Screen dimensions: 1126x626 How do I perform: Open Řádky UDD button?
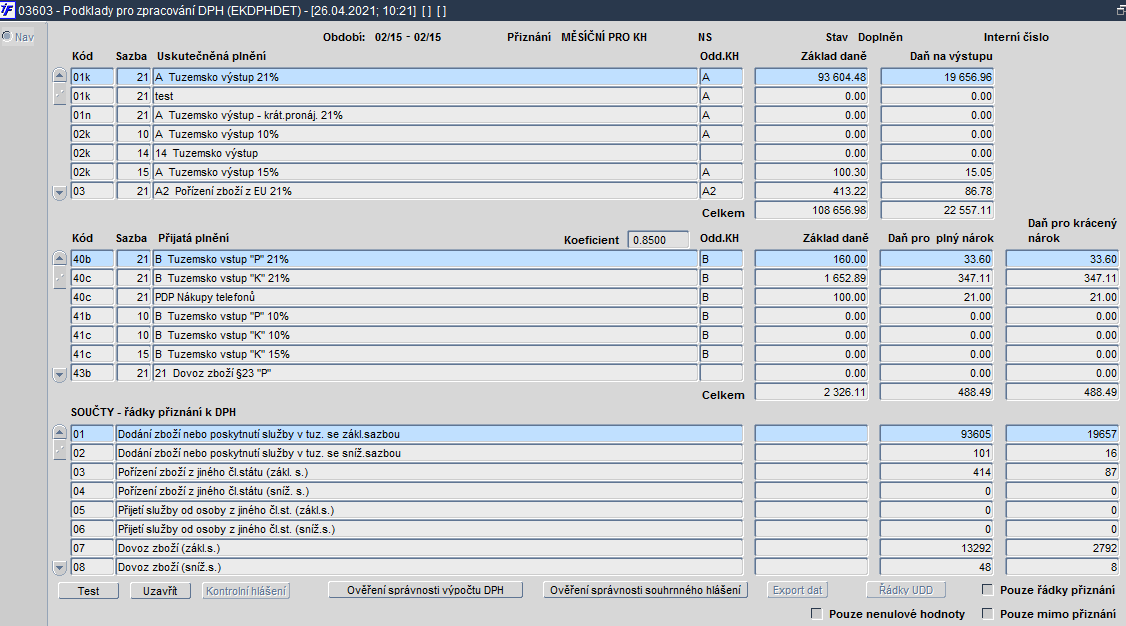pyautogui.click(x=906, y=590)
